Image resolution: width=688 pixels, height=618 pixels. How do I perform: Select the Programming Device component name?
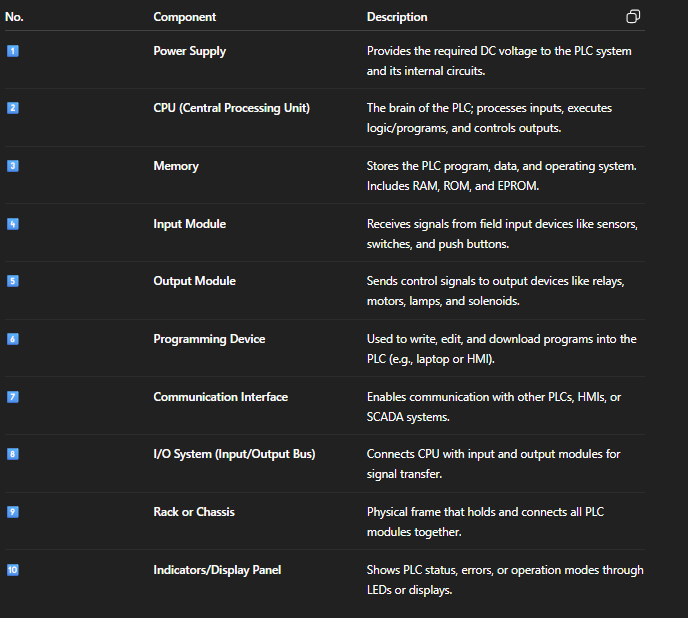[209, 339]
